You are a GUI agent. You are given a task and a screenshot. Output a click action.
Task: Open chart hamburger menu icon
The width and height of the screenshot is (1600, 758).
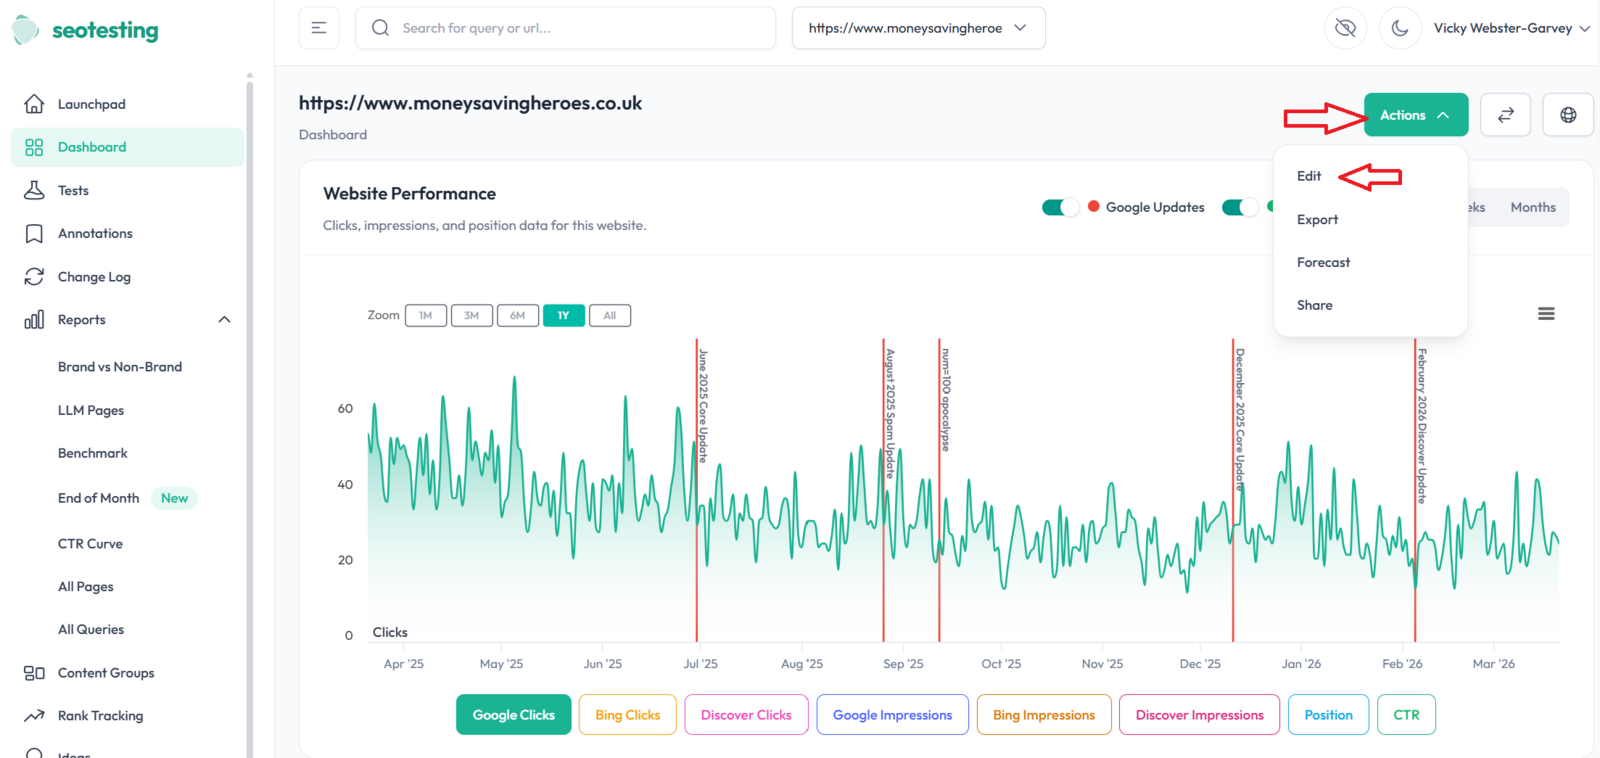click(x=1546, y=314)
